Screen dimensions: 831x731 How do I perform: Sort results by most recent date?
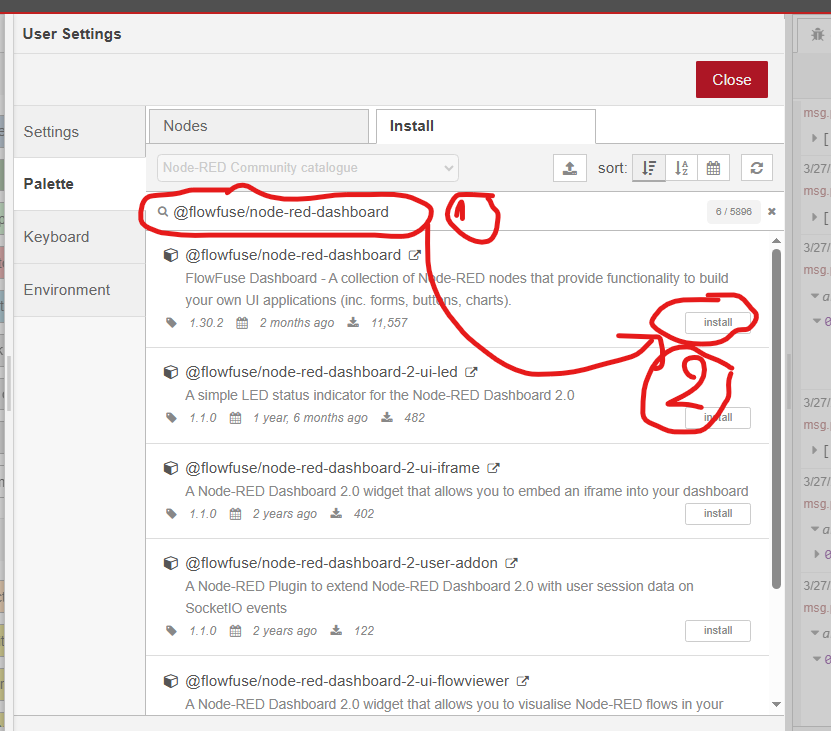(713, 168)
